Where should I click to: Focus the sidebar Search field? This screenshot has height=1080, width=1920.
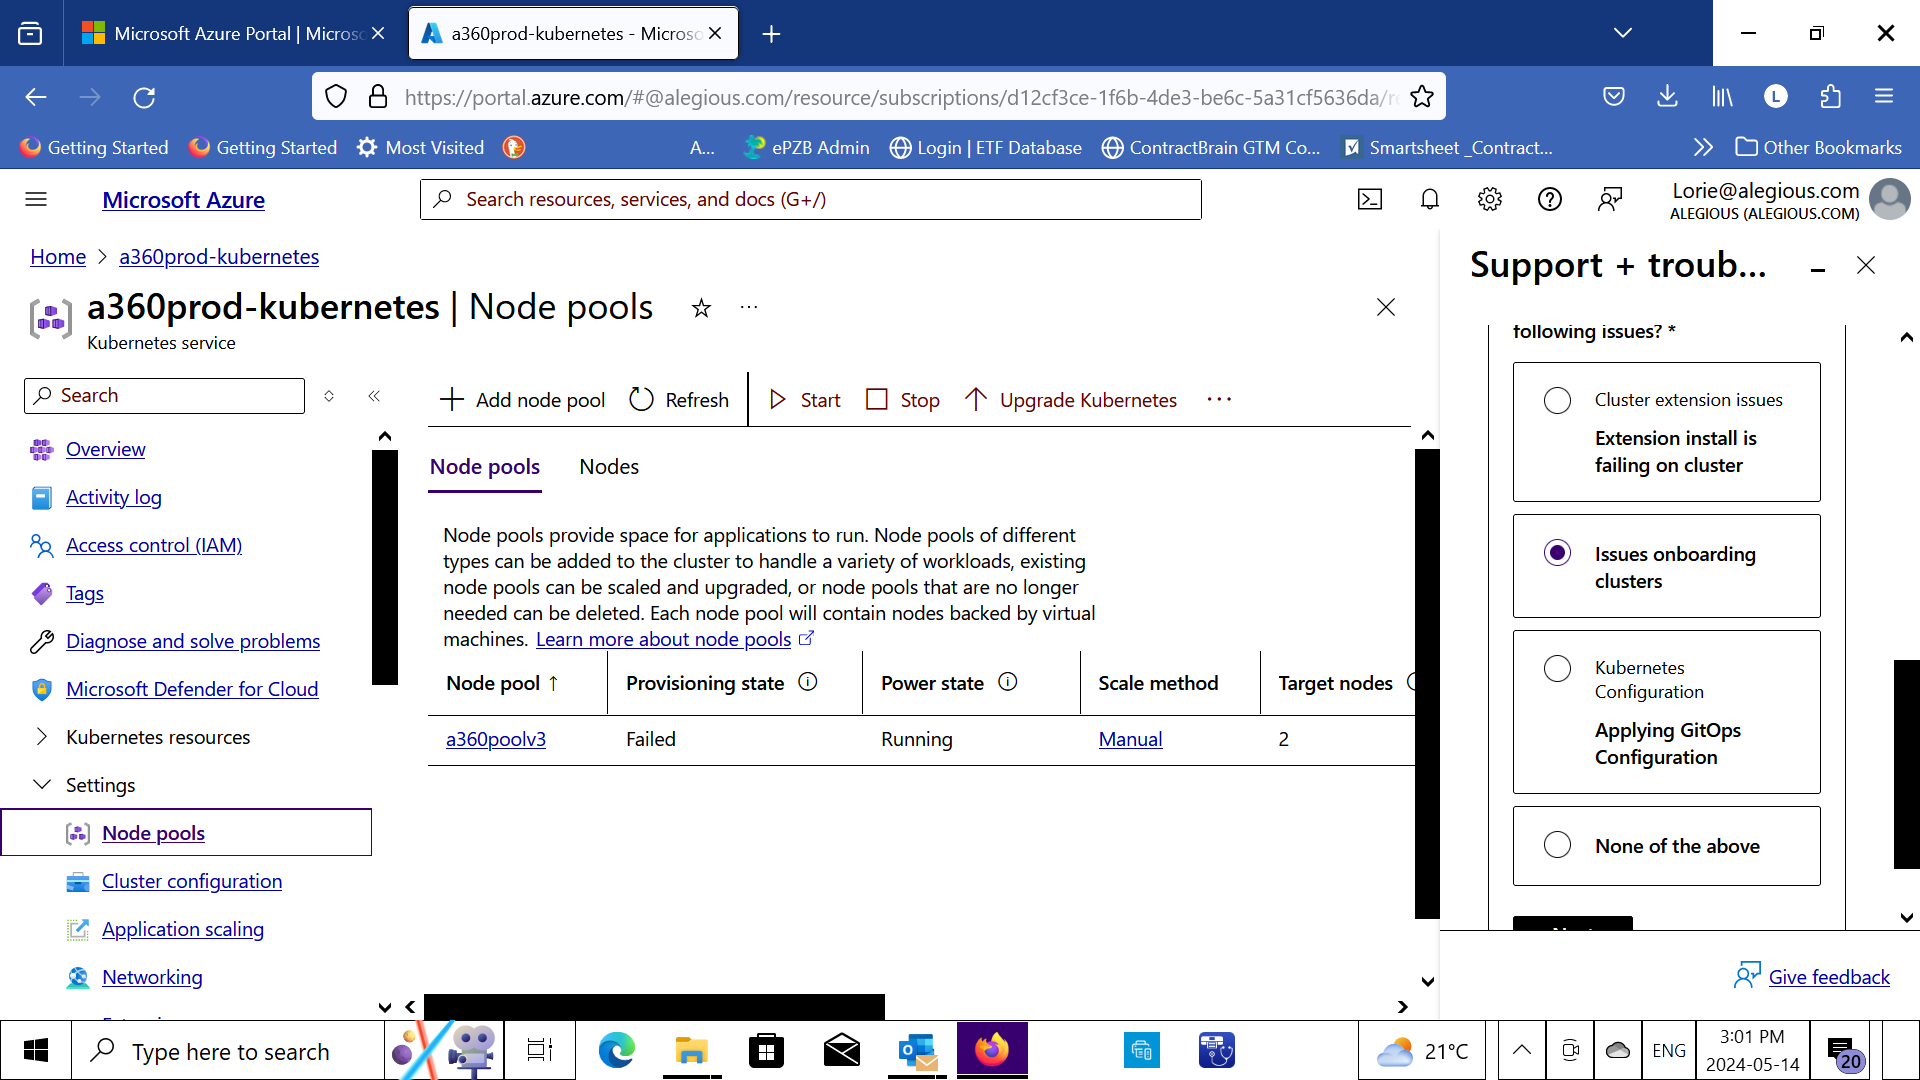(164, 396)
